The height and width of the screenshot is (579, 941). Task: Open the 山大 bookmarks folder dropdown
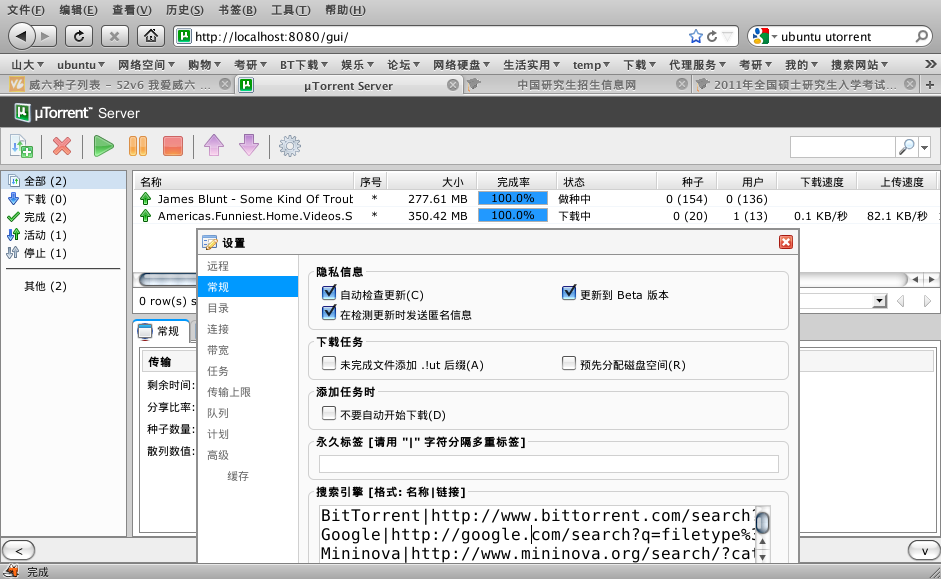(25, 64)
